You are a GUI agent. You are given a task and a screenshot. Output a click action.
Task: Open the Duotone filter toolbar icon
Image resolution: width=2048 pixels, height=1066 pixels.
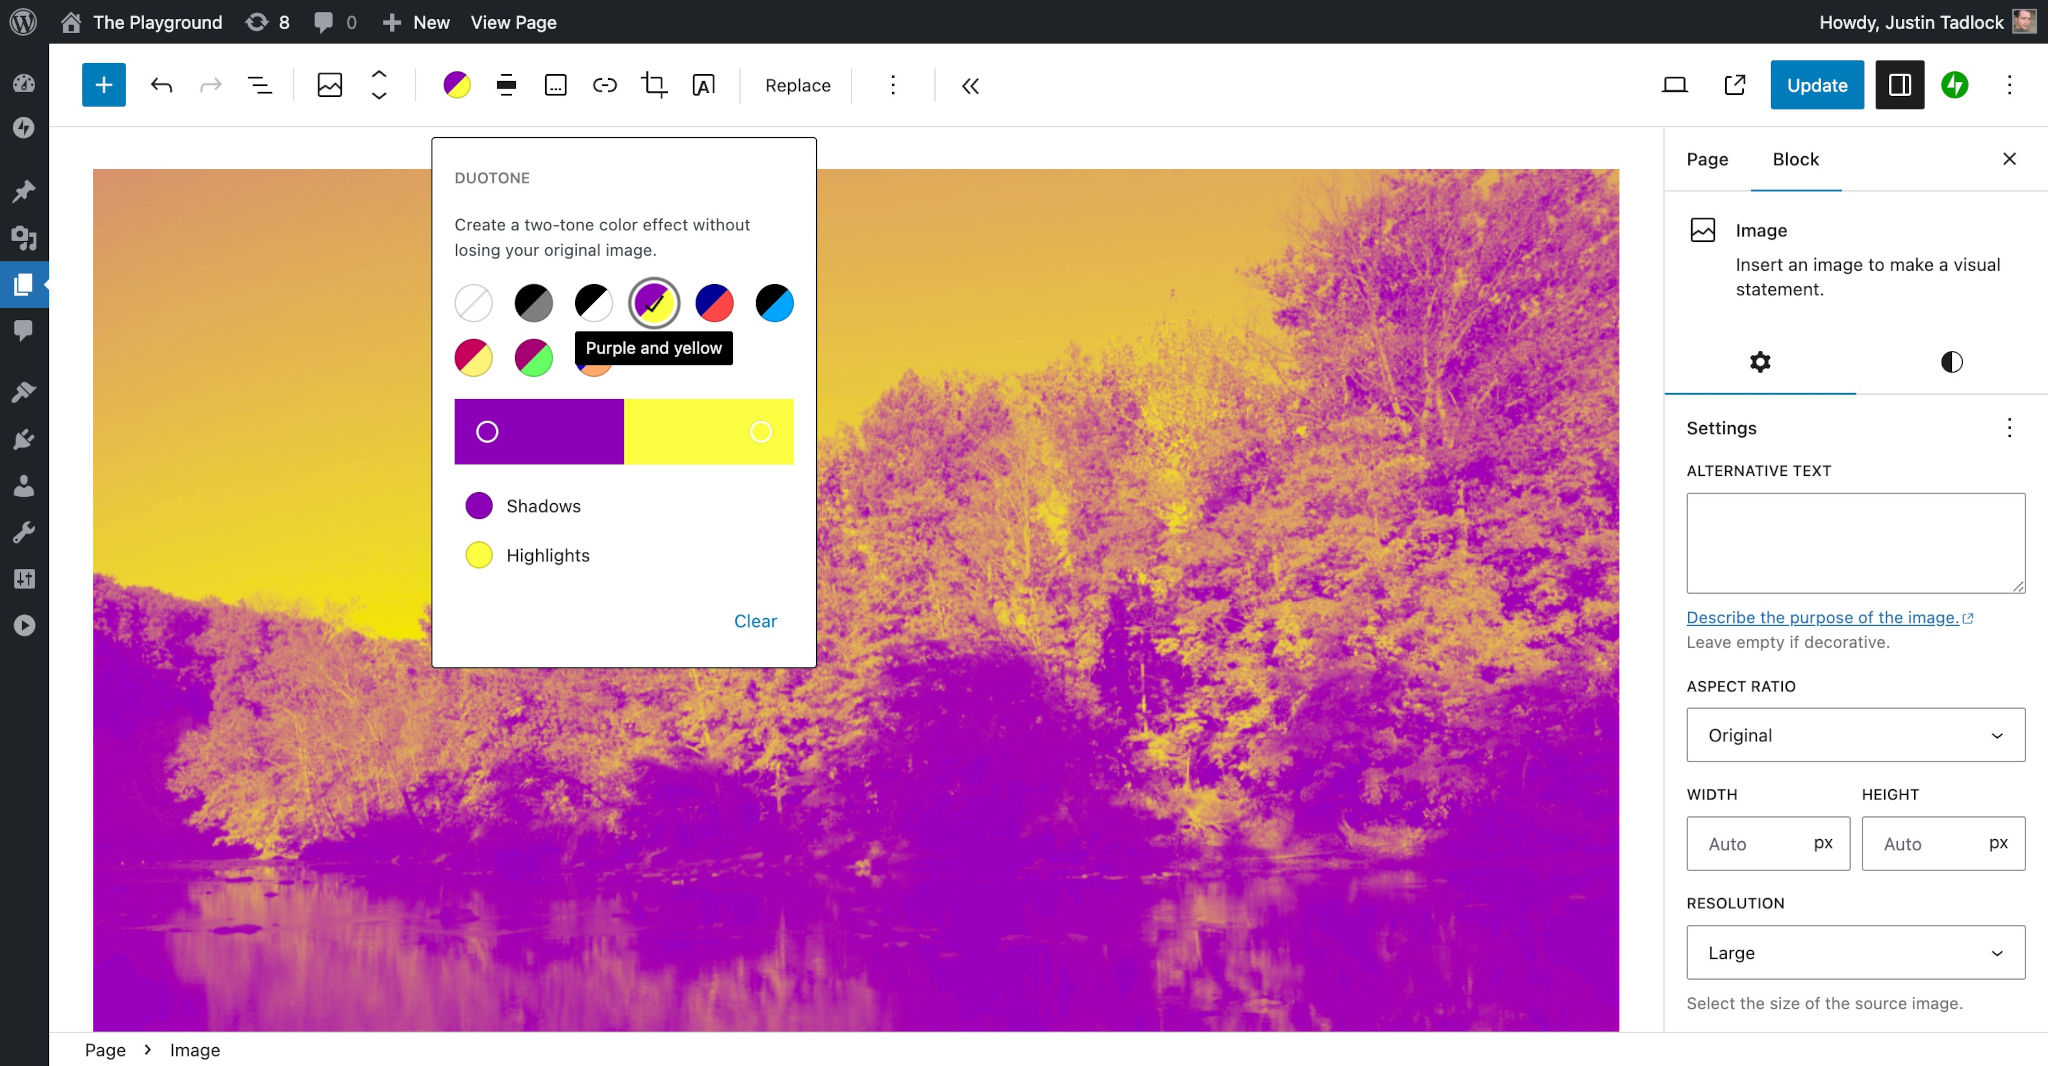459,85
